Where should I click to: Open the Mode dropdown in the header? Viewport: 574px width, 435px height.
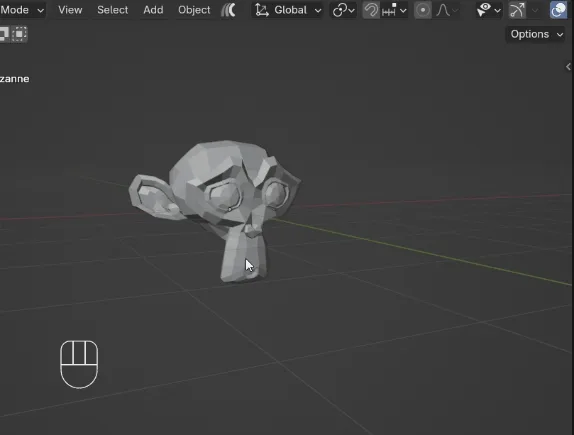[x=22, y=10]
